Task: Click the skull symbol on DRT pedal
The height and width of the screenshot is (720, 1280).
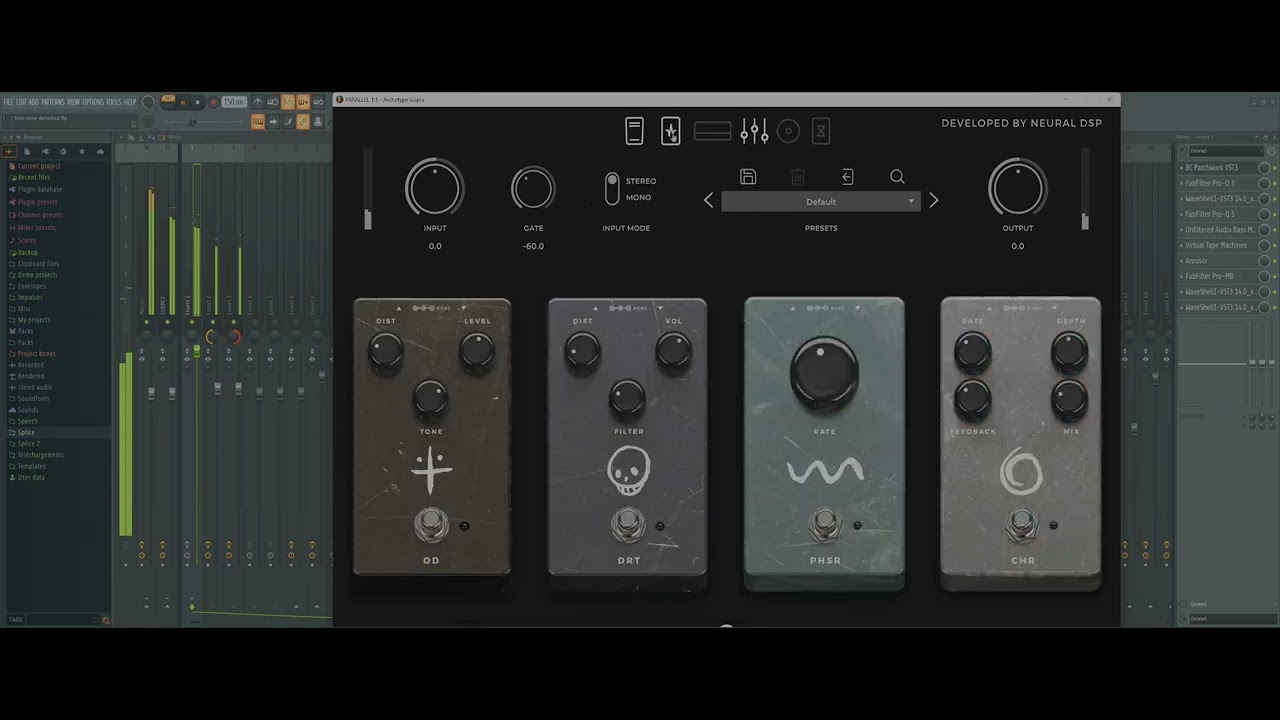Action: 628,470
